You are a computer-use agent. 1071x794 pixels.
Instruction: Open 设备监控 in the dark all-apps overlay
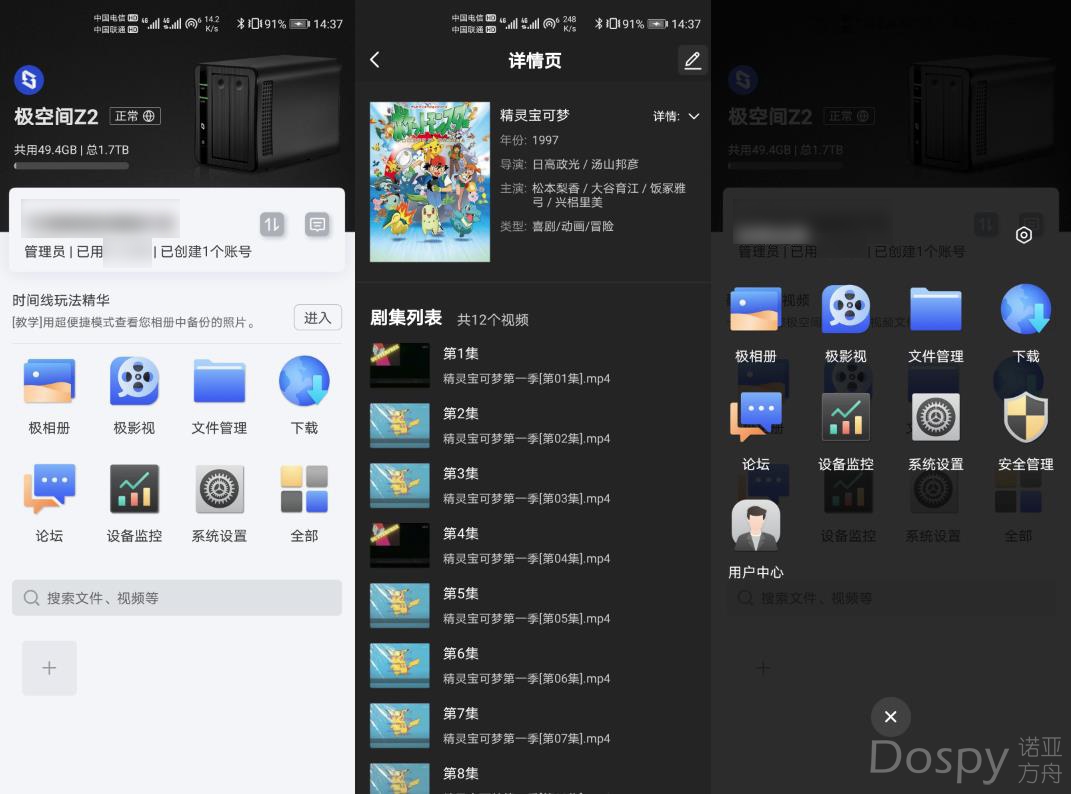coord(846,417)
